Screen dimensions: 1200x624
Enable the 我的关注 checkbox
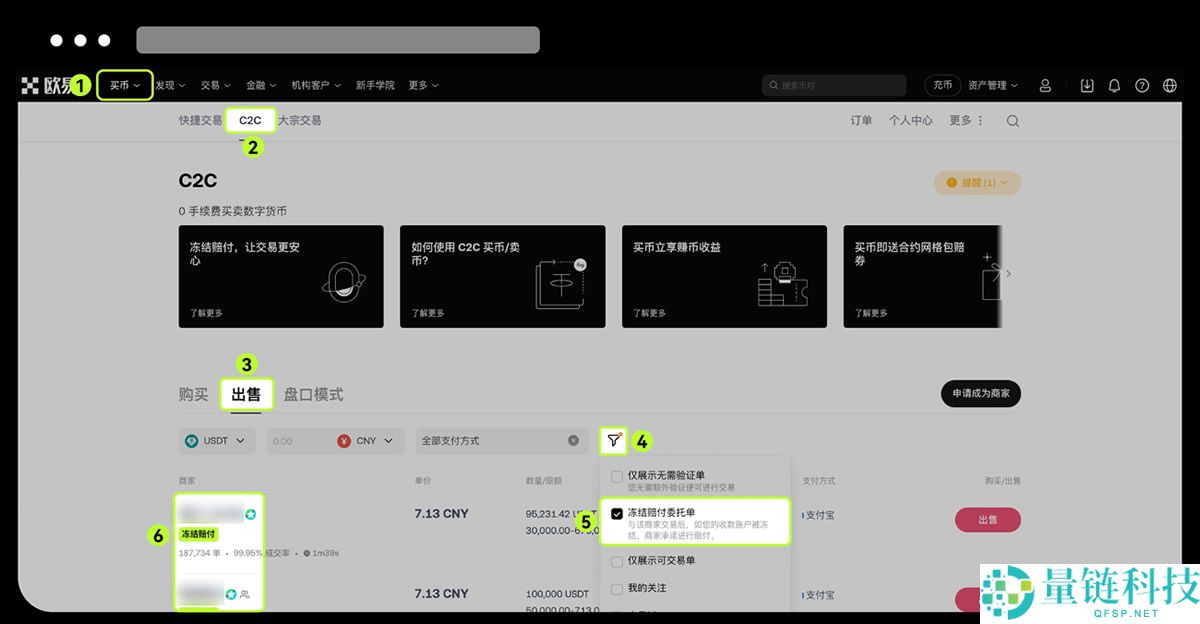coord(617,588)
